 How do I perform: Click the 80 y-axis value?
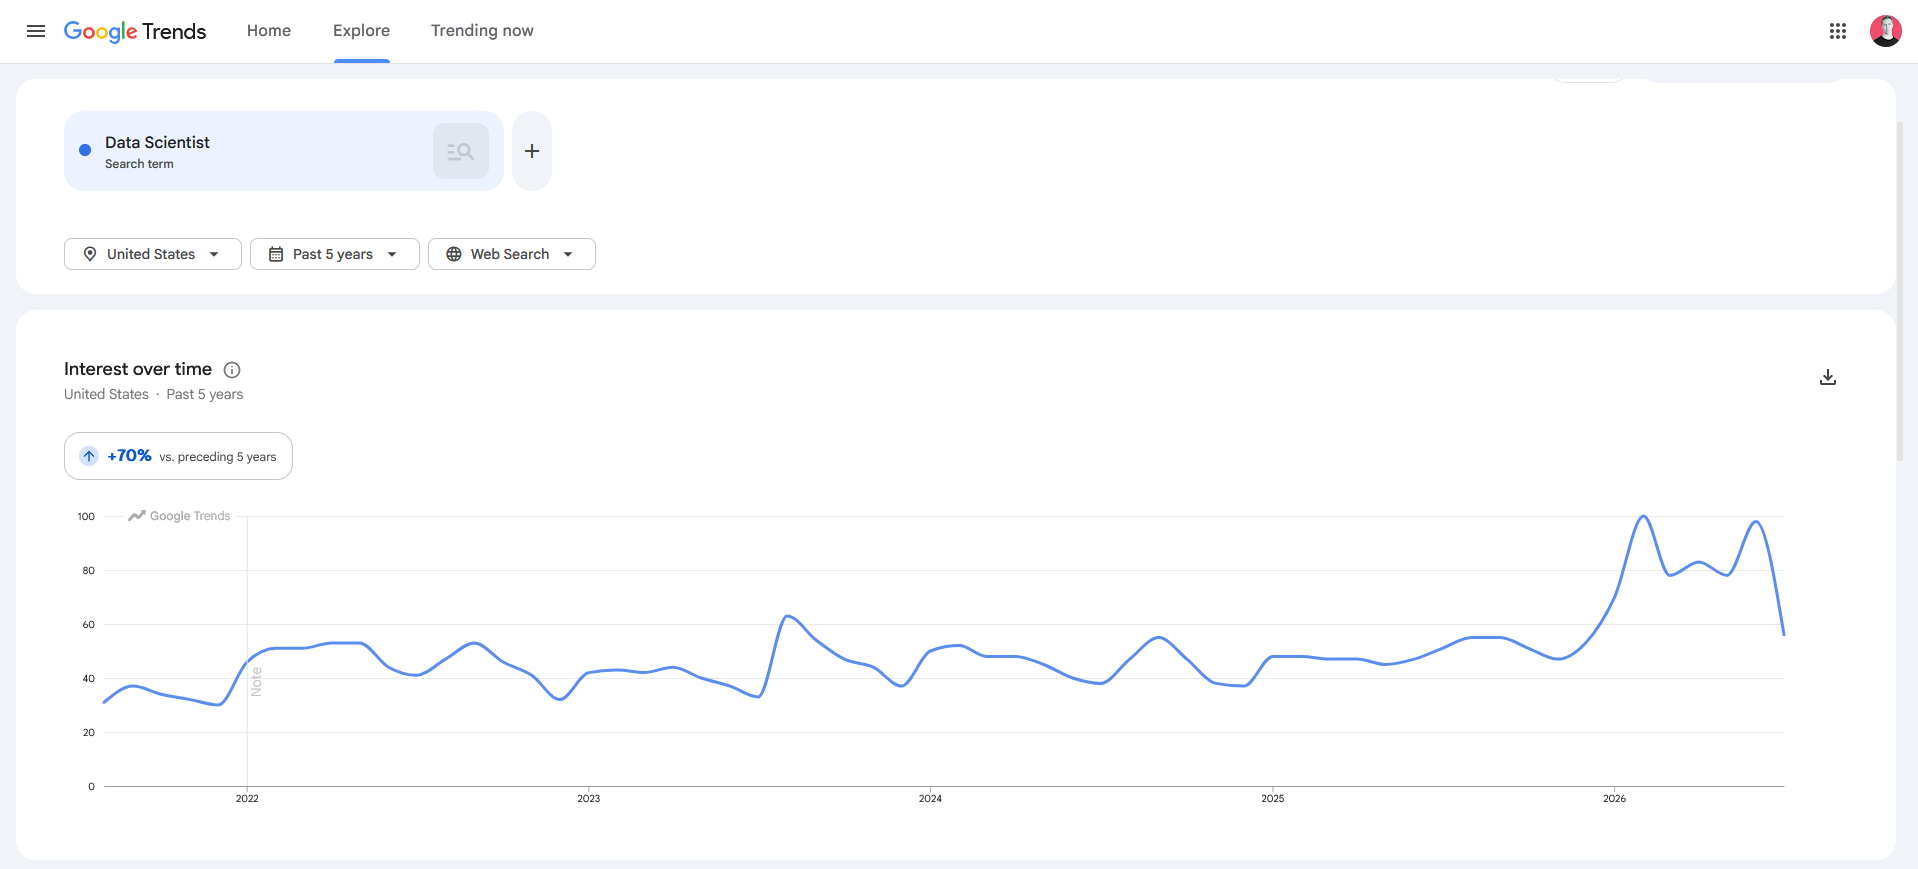pos(89,571)
